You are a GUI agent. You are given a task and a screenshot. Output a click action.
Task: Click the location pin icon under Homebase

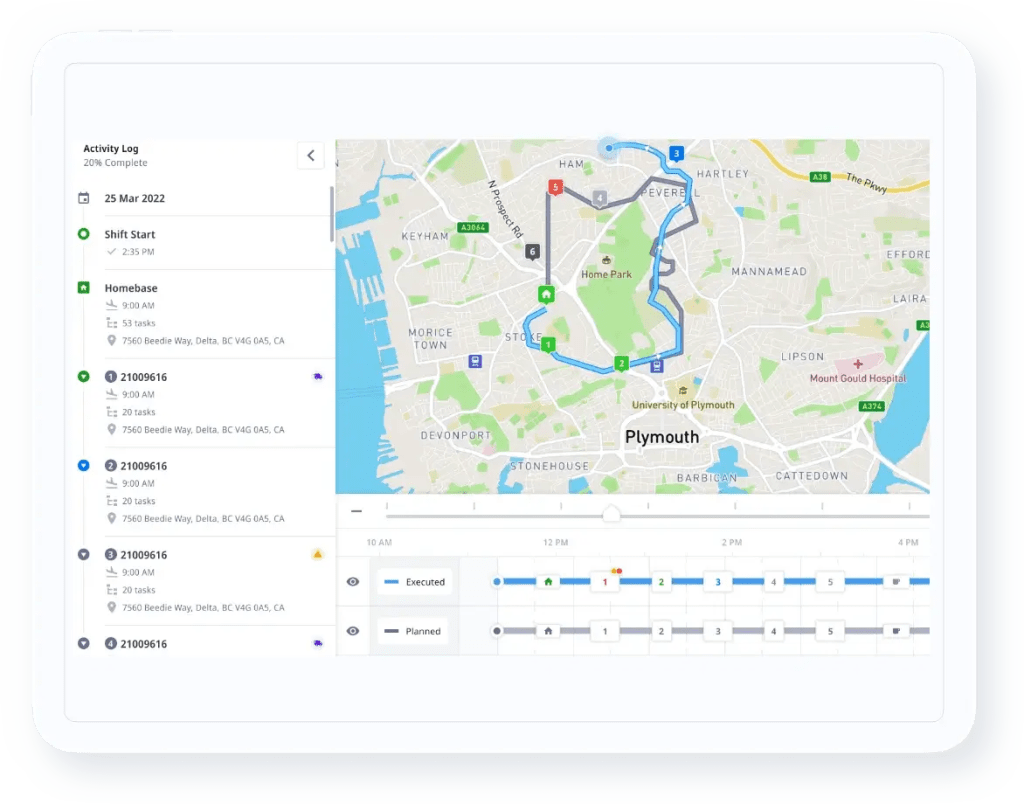click(110, 341)
